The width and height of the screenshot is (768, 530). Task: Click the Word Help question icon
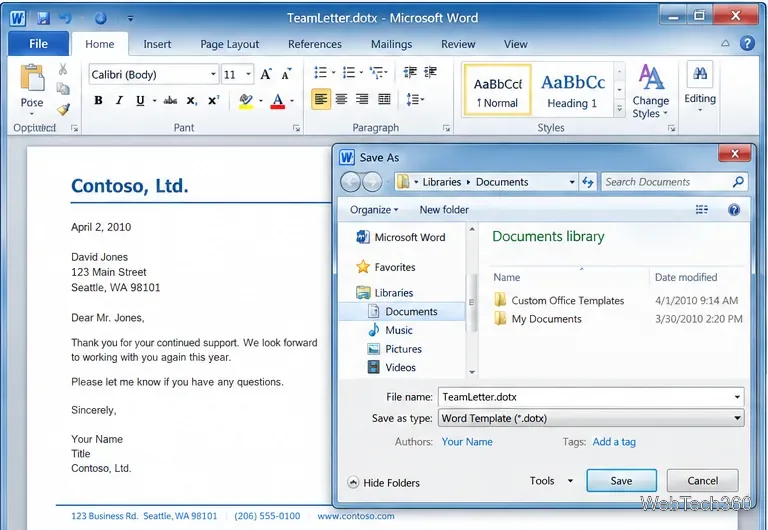747,43
